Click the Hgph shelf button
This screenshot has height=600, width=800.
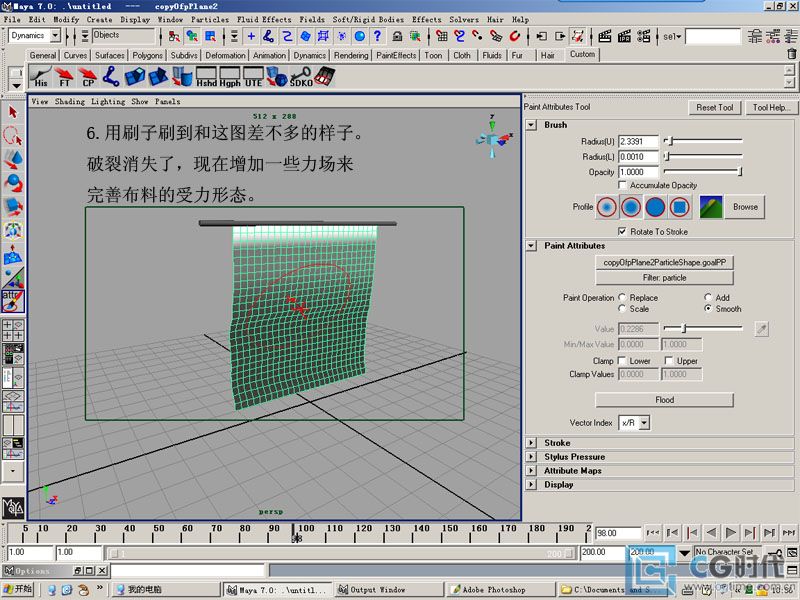click(x=230, y=77)
